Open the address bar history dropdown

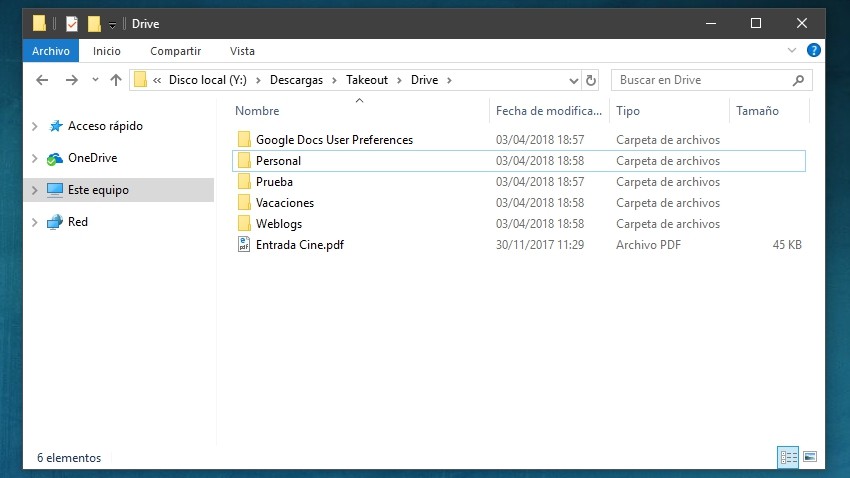(x=573, y=80)
